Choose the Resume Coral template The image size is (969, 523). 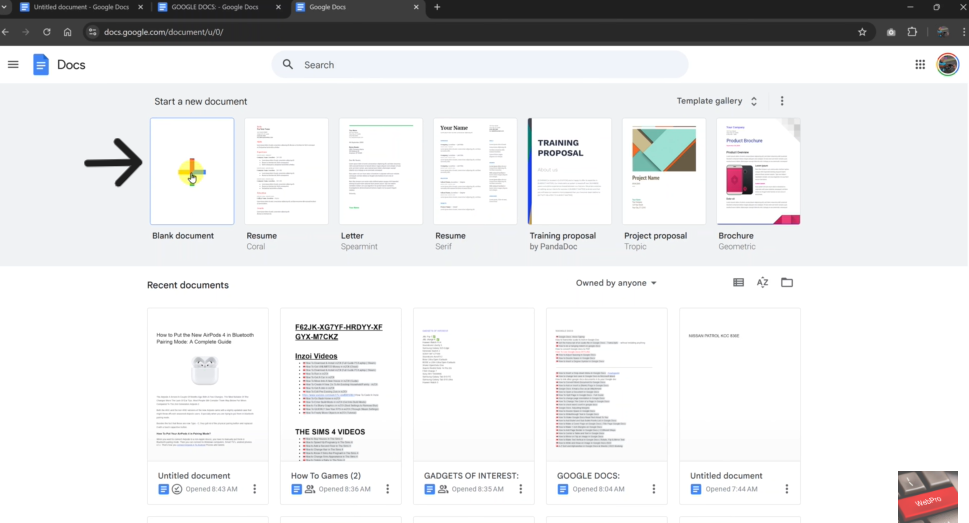286,171
